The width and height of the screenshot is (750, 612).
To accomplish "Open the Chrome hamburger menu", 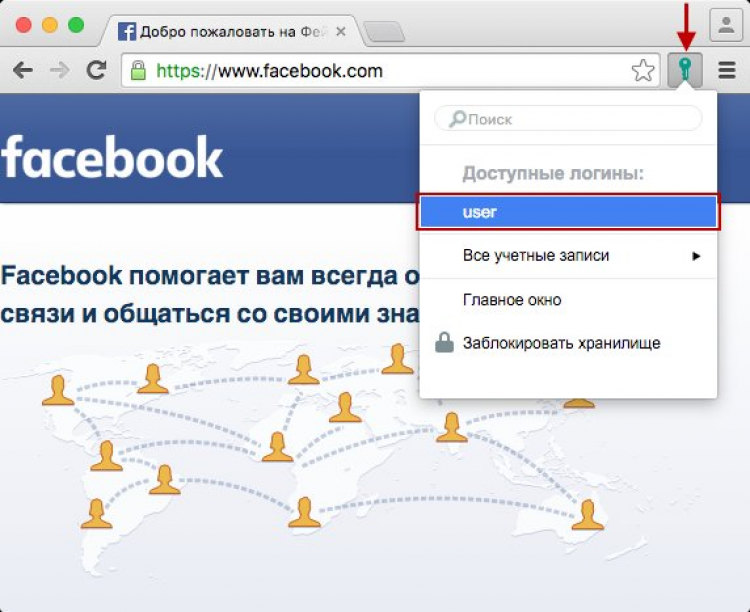I will (x=727, y=70).
